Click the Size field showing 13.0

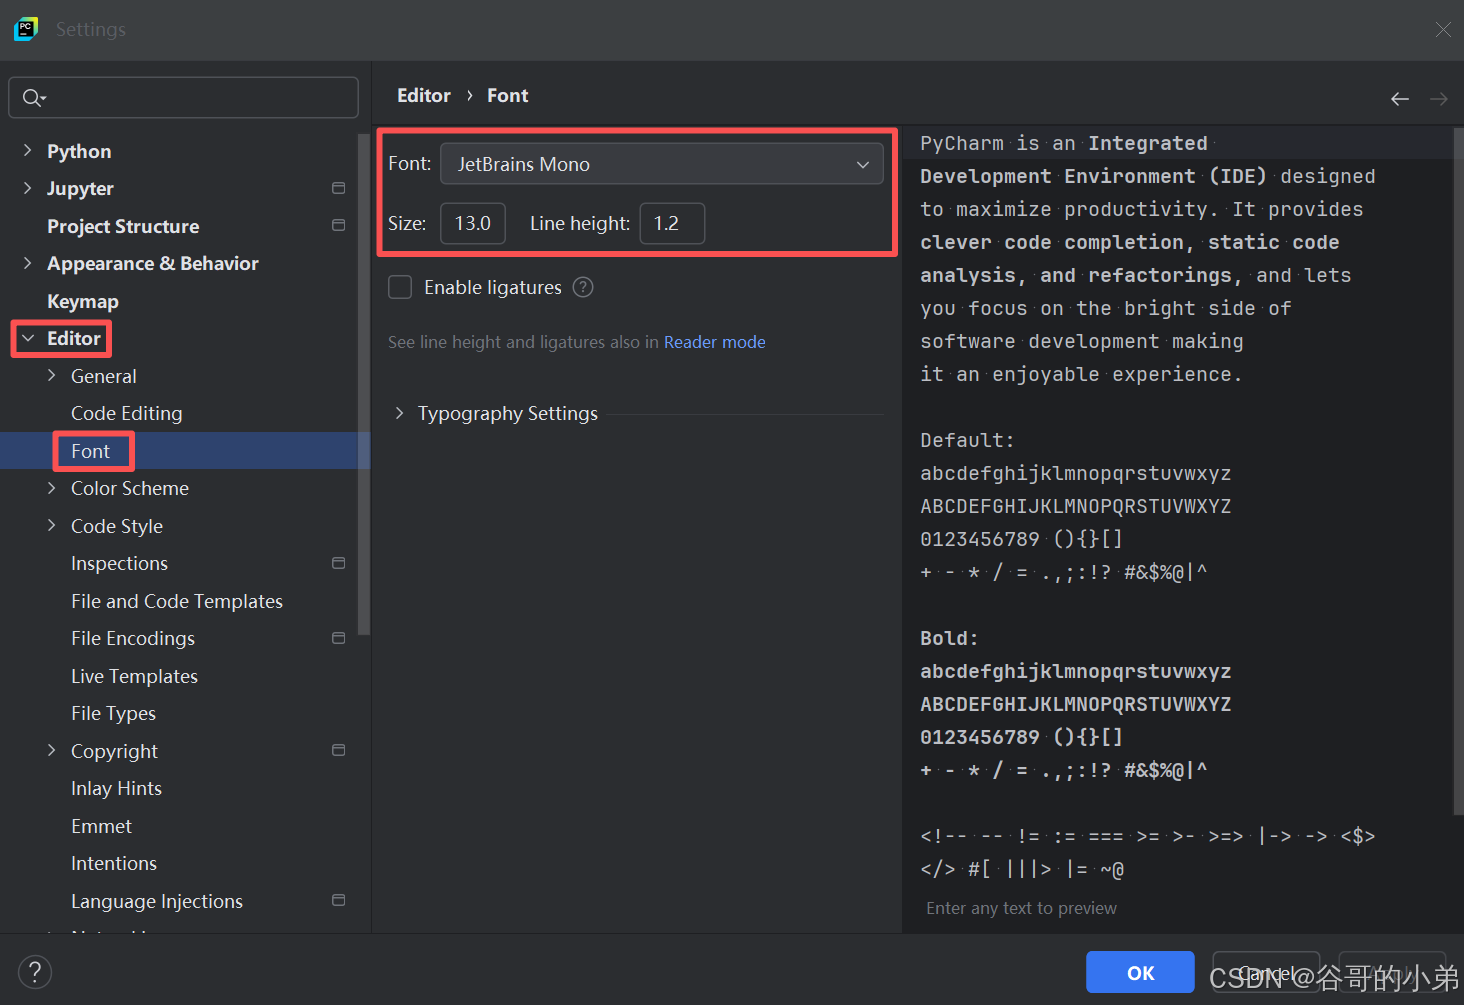pyautogui.click(x=473, y=223)
